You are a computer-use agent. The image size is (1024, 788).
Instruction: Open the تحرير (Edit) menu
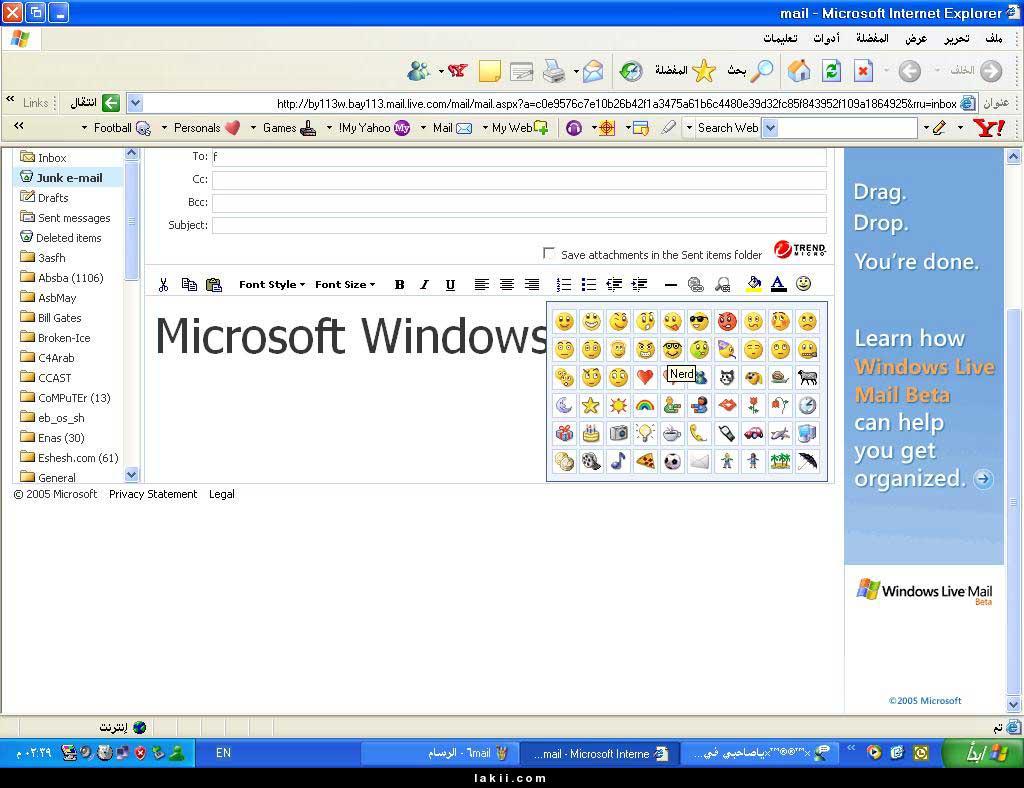coord(957,39)
